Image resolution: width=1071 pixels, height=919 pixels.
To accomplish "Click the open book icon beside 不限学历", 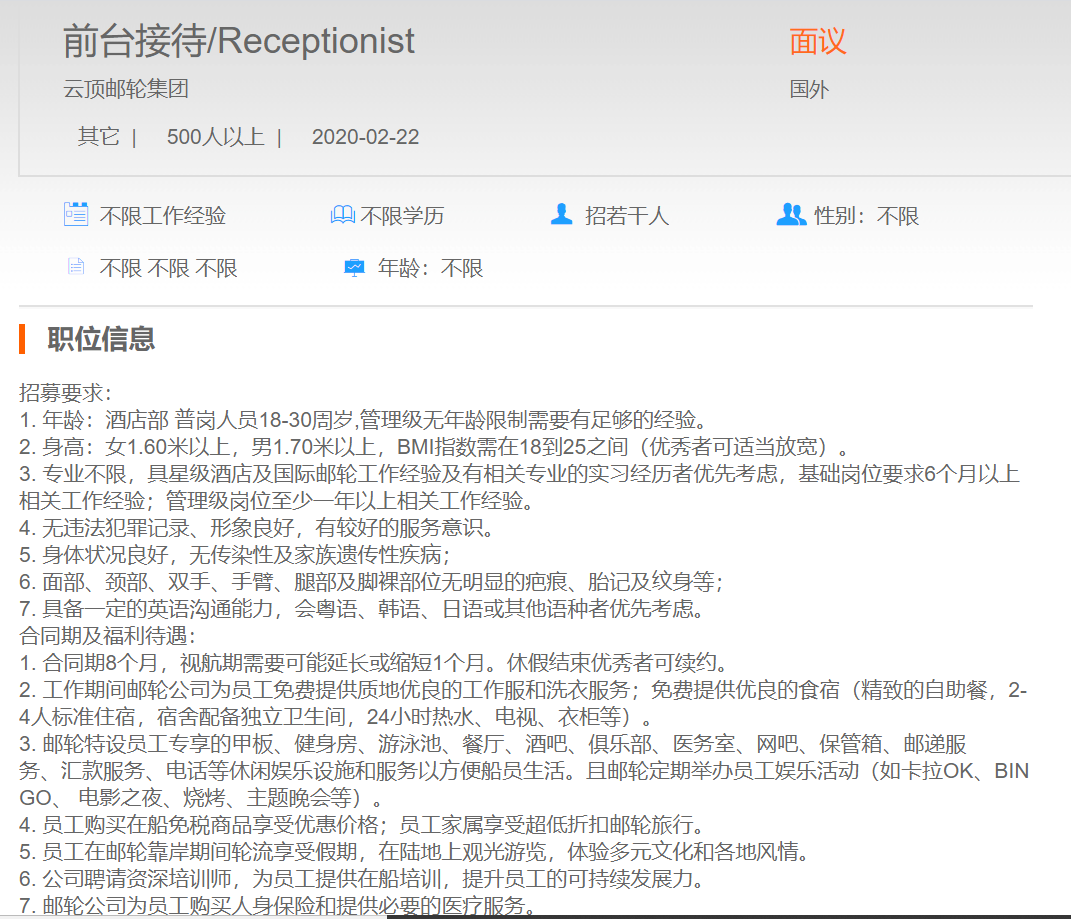I will [x=342, y=215].
